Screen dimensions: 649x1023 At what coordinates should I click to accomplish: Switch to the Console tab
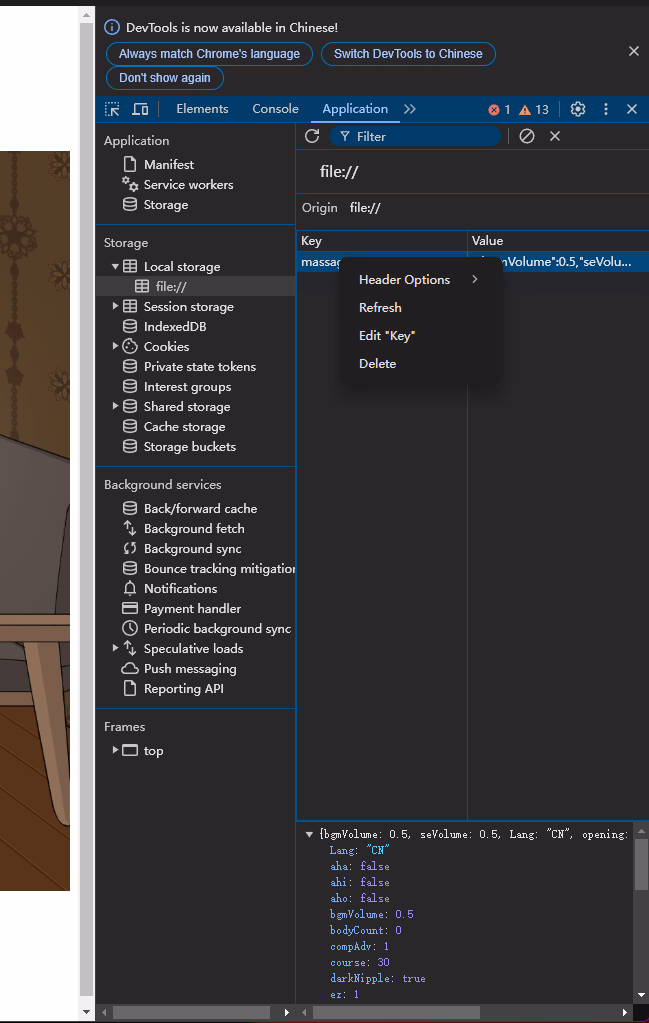tap(275, 109)
